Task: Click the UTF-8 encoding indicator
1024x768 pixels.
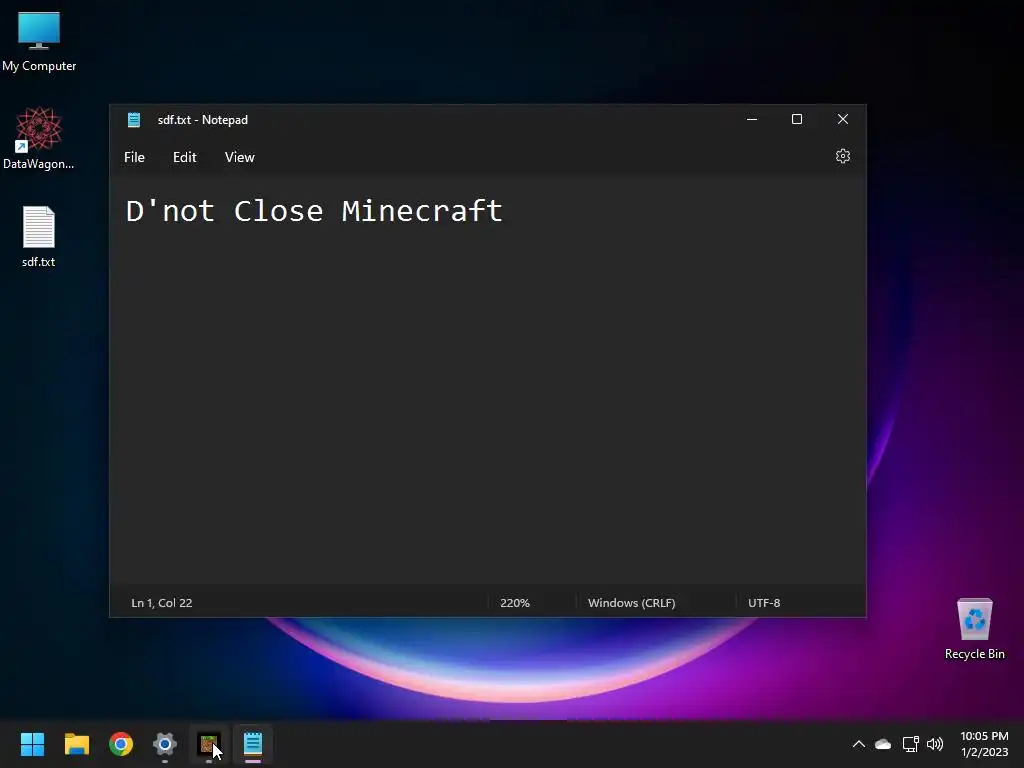Action: click(764, 603)
